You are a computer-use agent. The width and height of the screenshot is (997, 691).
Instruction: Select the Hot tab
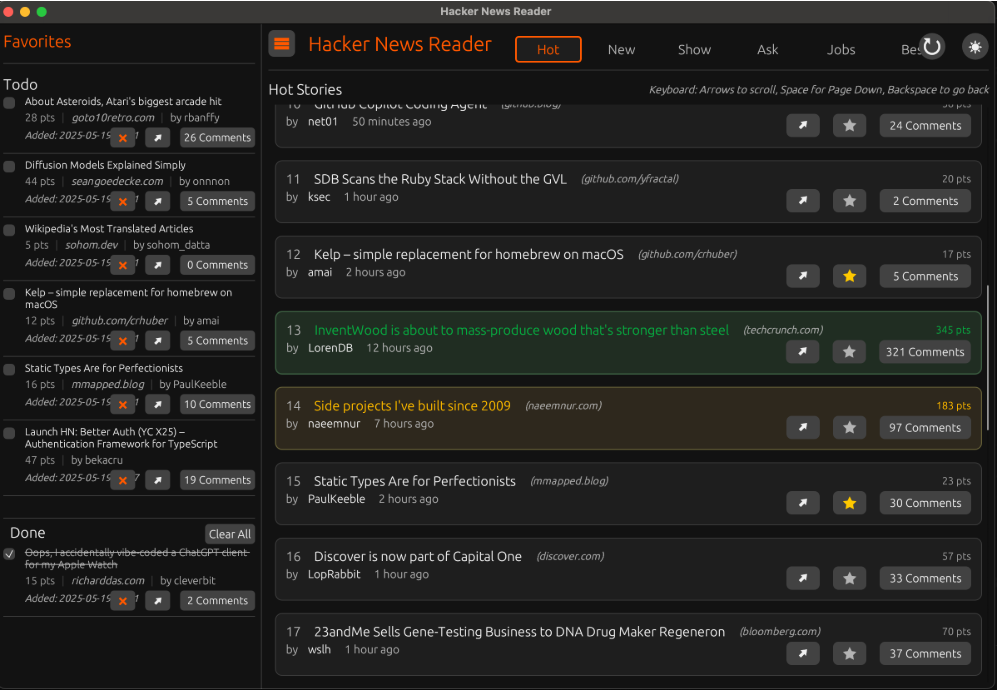pyautogui.click(x=548, y=50)
